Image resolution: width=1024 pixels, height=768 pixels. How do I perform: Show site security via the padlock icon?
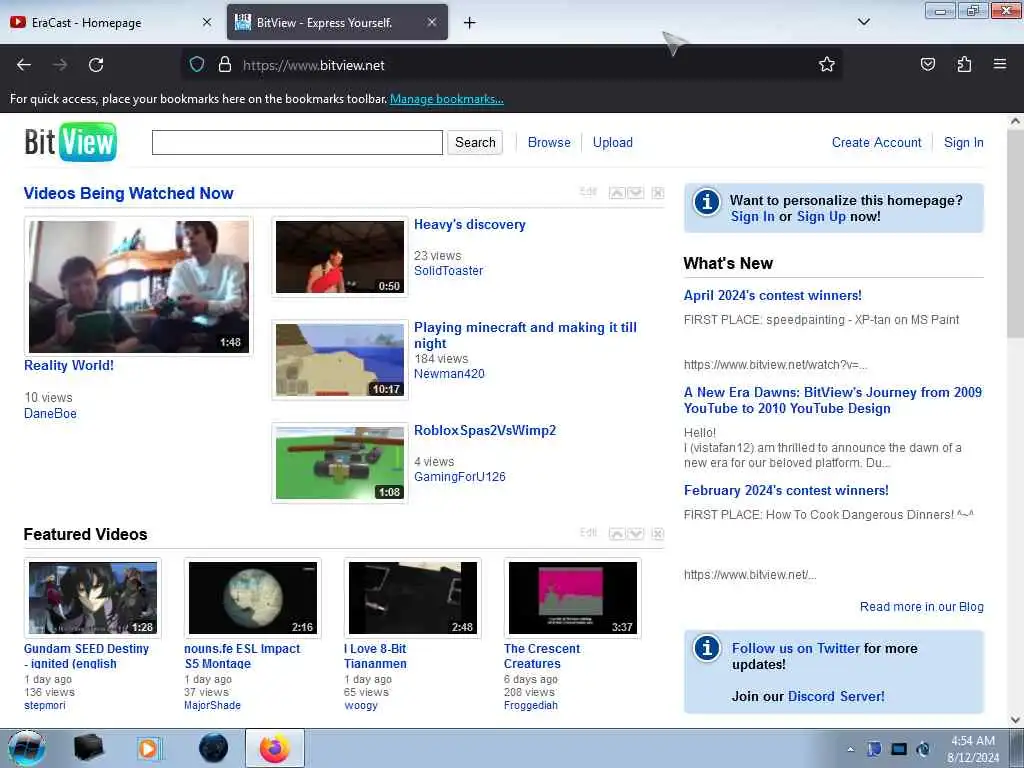coord(225,65)
